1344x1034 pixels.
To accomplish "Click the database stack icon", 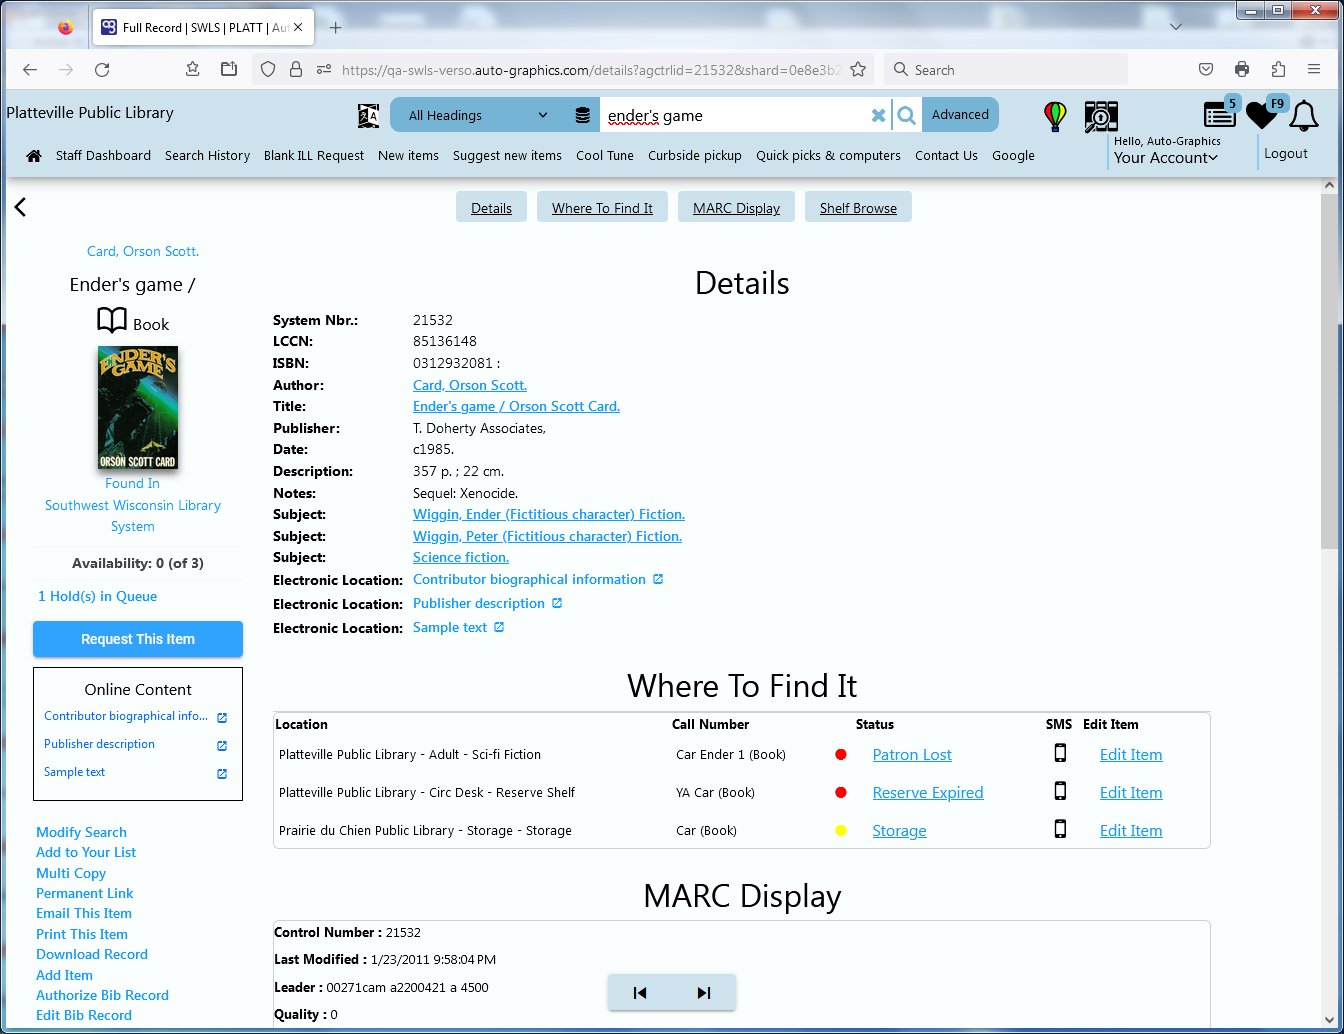I will point(582,116).
